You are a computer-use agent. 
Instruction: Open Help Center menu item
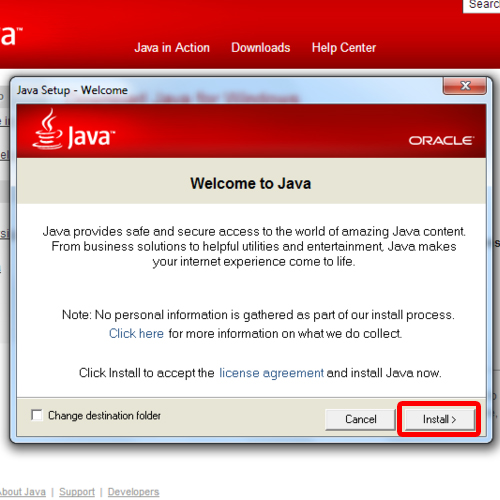point(344,48)
